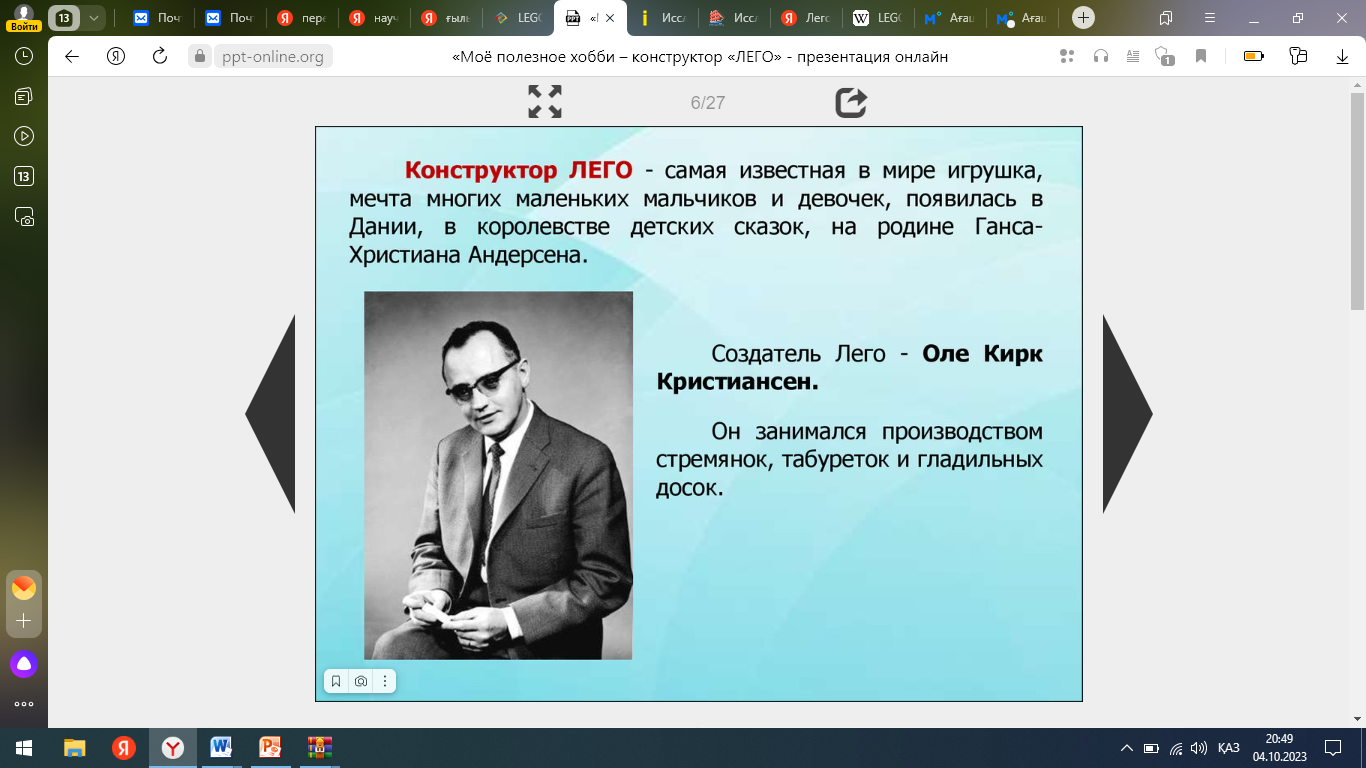The height and width of the screenshot is (768, 1366).
Task: Launch Alice assistant from the sidebar
Action: [x=24, y=663]
